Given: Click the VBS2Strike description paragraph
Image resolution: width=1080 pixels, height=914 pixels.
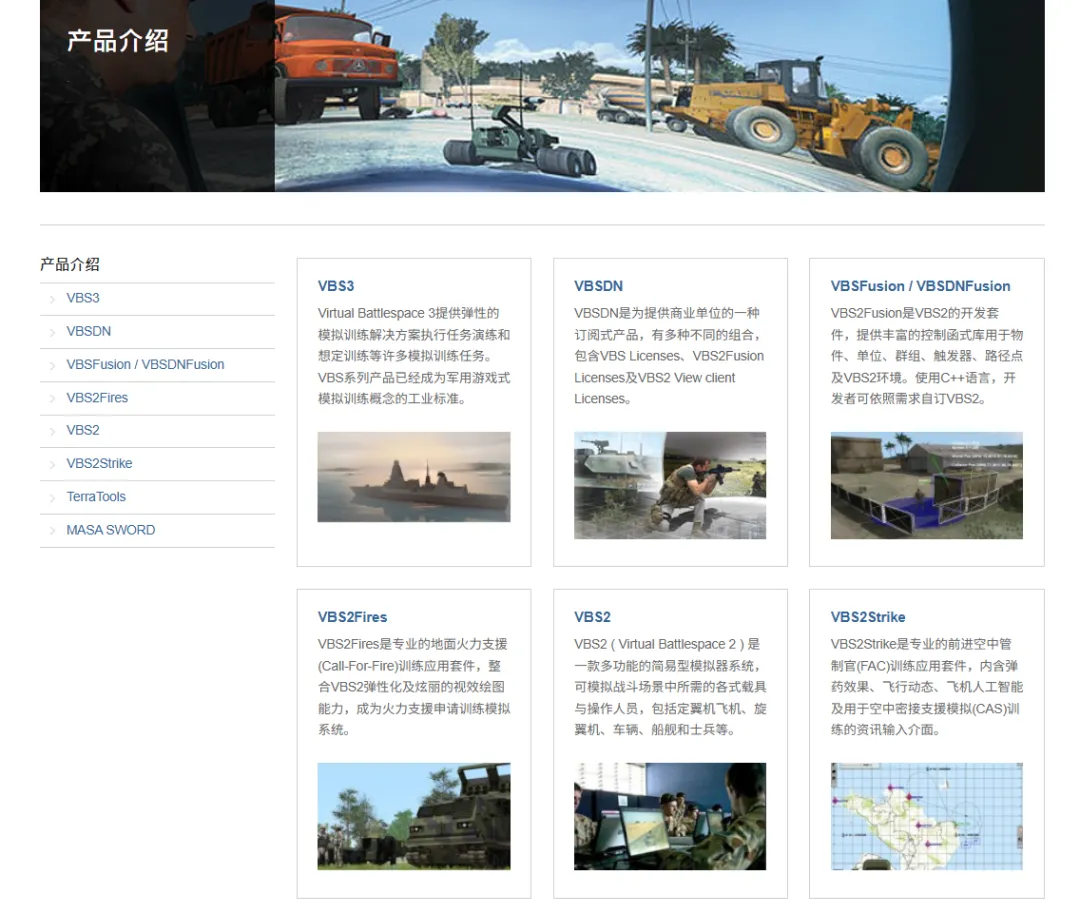Looking at the screenshot, I should (x=926, y=687).
